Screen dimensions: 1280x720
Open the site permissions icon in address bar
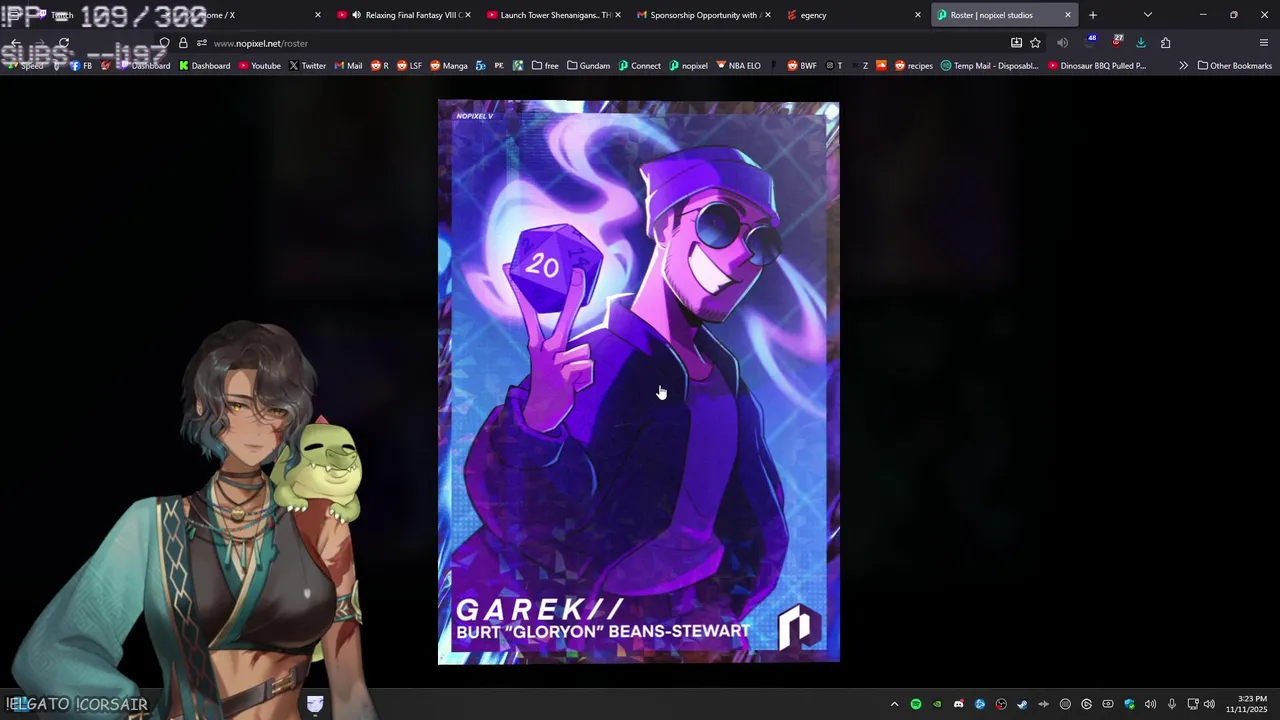pos(202,43)
